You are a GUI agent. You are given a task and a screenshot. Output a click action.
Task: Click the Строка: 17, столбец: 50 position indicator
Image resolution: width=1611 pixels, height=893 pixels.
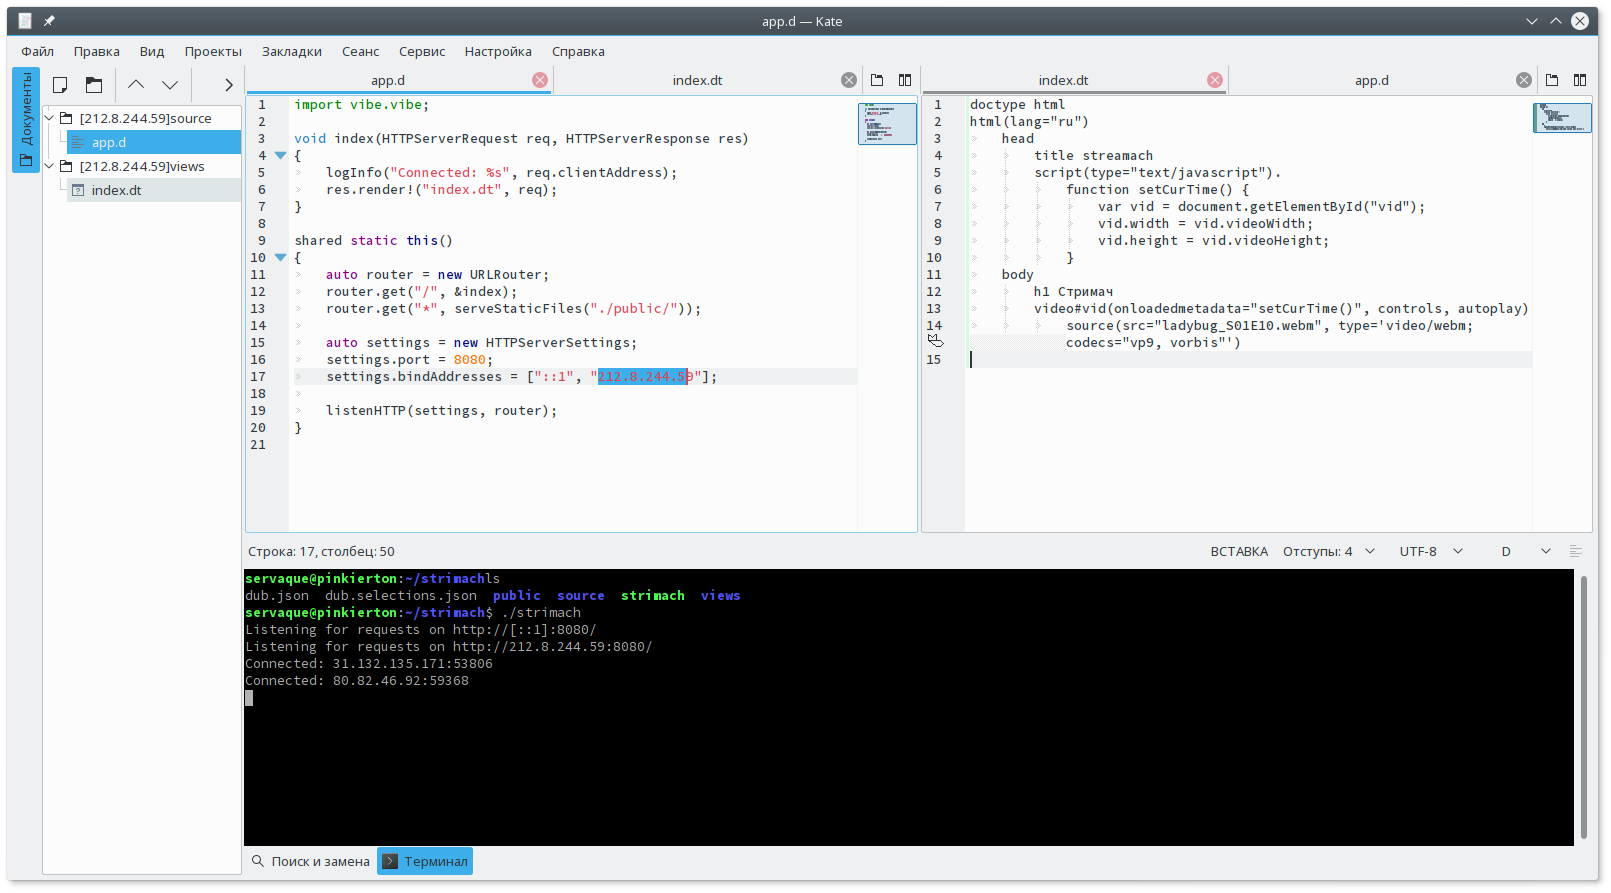click(321, 551)
